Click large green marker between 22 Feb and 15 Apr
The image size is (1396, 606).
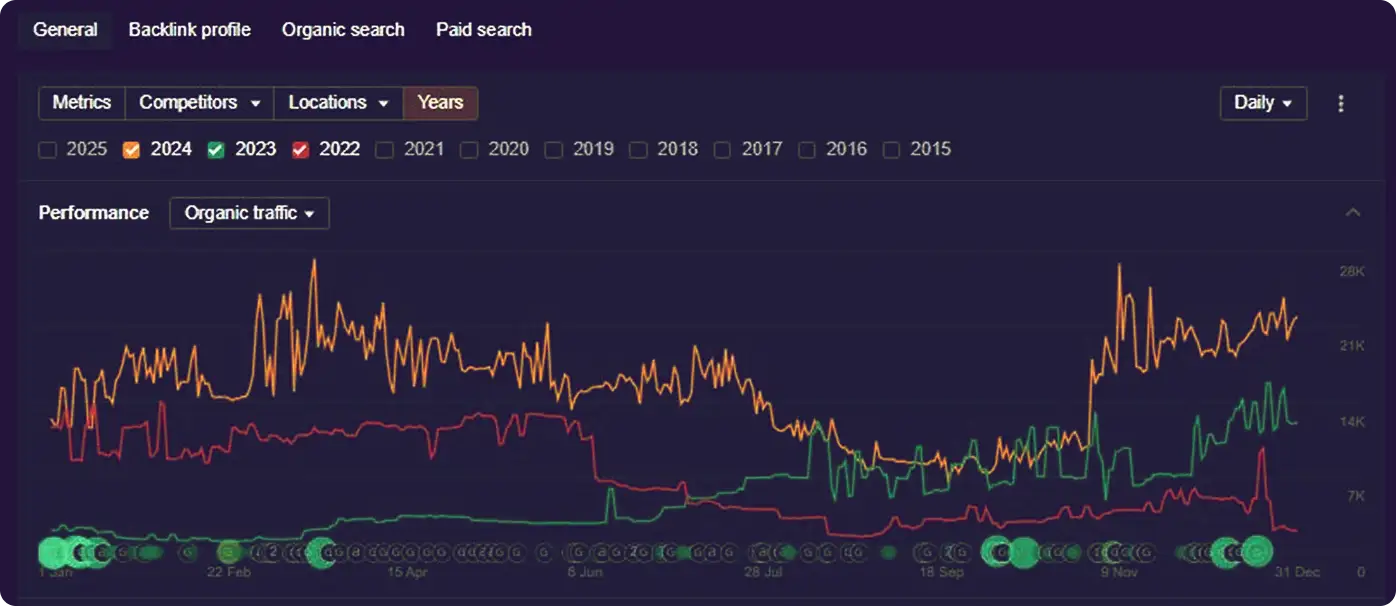pyautogui.click(x=321, y=551)
